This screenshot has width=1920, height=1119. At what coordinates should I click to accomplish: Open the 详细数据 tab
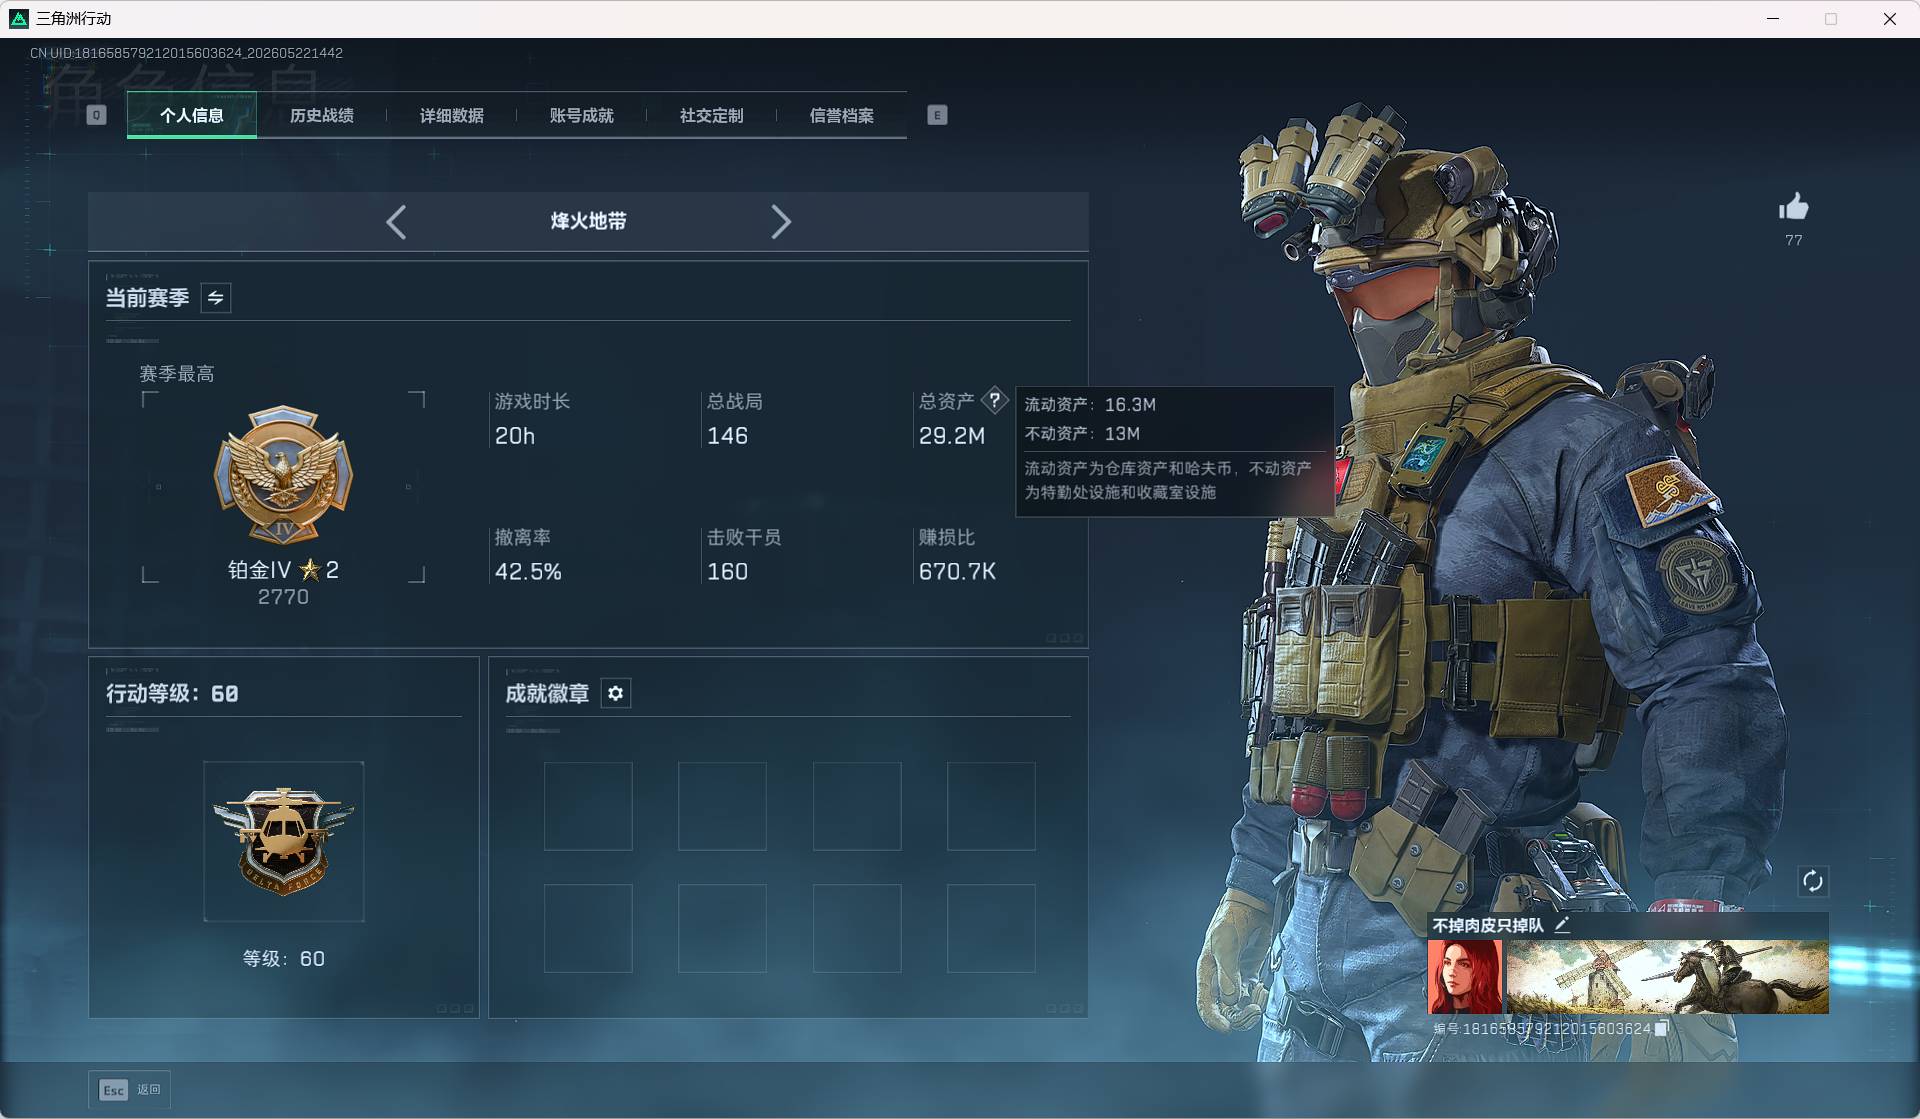(451, 115)
